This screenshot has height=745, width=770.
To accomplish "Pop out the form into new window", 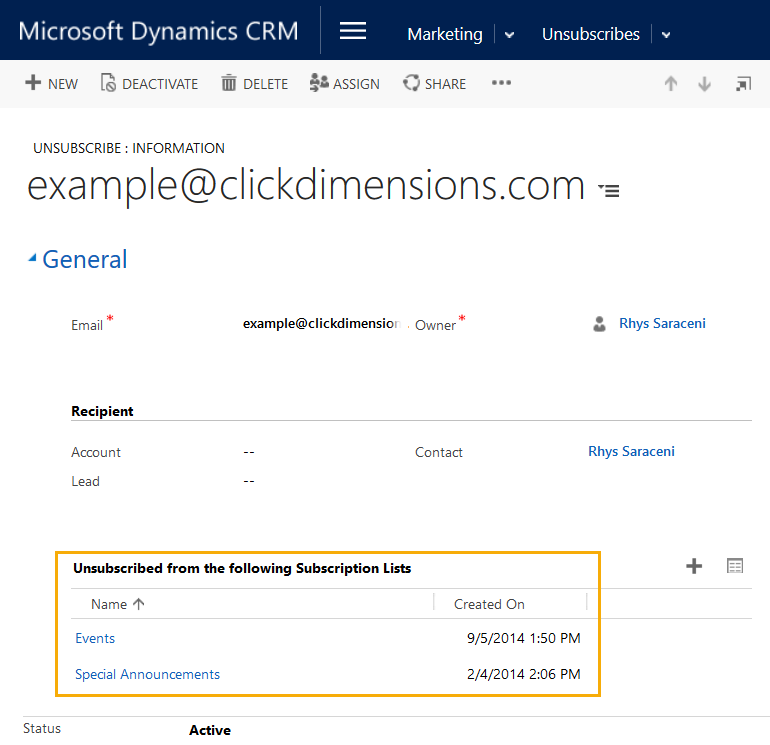I will [x=743, y=84].
